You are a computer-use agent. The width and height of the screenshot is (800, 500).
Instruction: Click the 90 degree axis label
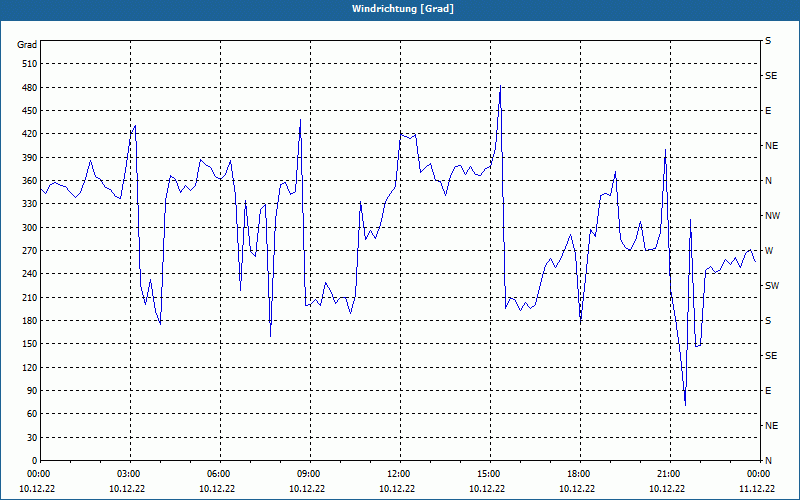click(x=31, y=391)
